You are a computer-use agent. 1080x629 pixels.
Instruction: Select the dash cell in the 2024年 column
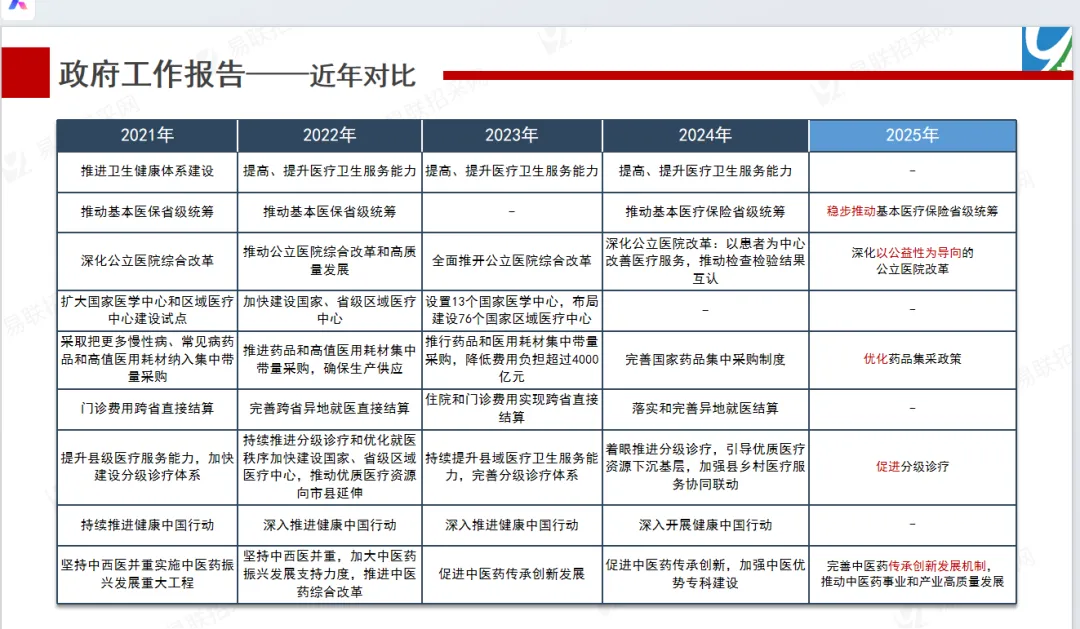705,311
